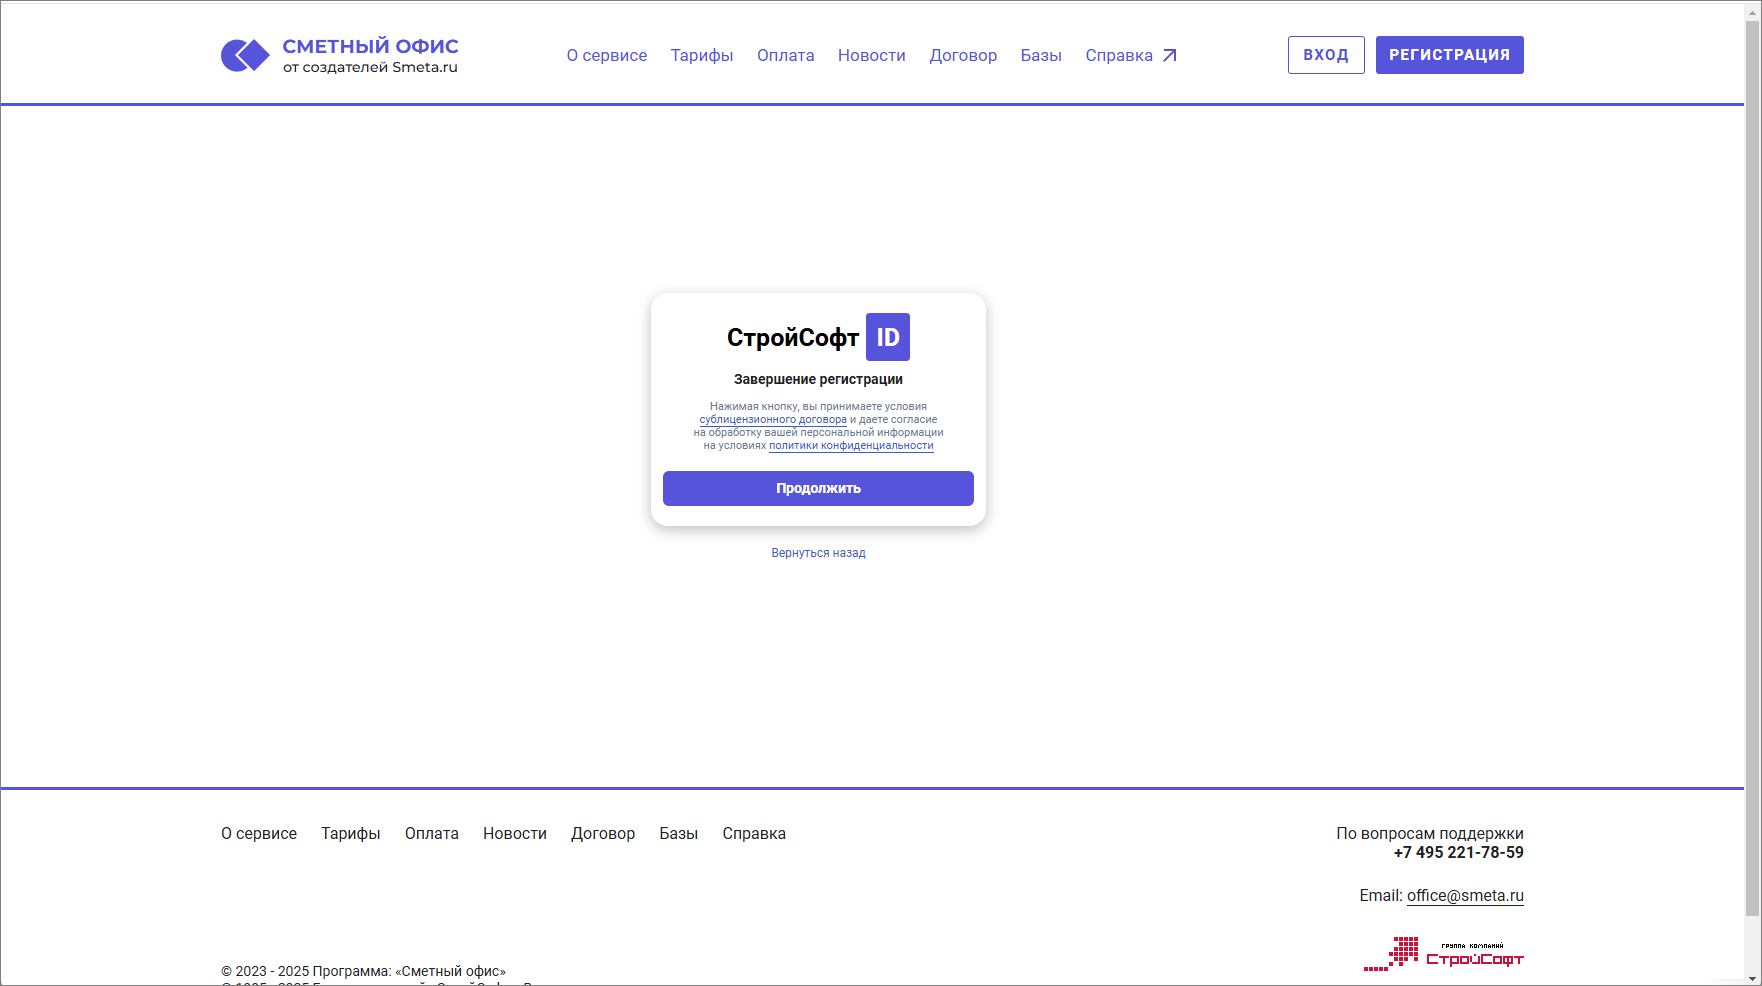Open the политики конфиденциальности link
This screenshot has height=986, width=1762.
point(850,446)
